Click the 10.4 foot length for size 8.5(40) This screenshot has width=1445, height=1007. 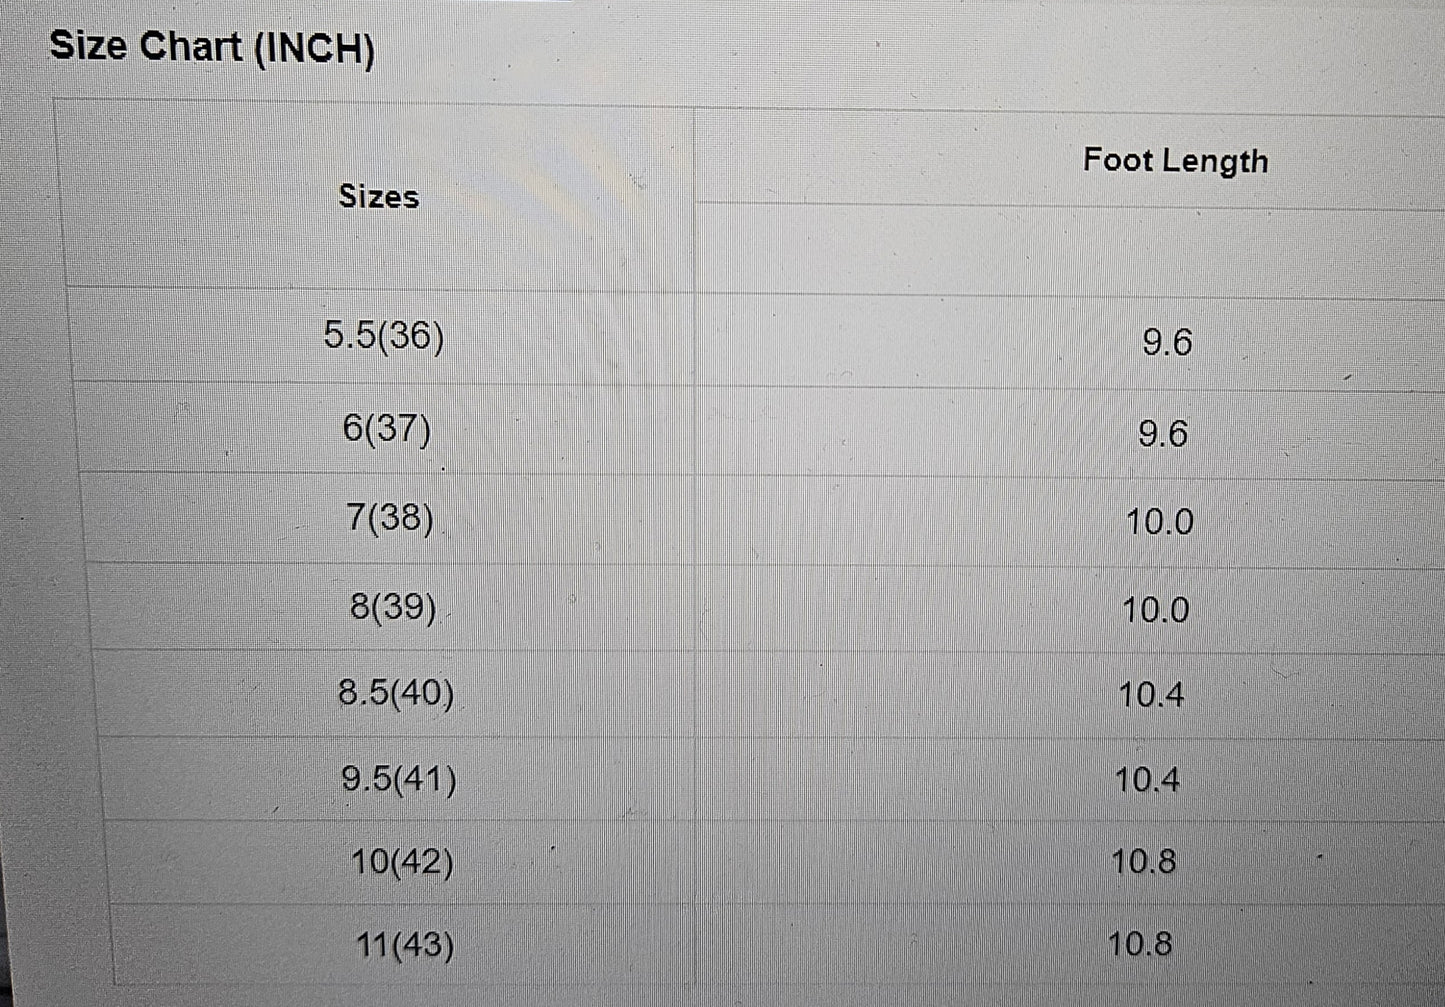[x=1151, y=695]
